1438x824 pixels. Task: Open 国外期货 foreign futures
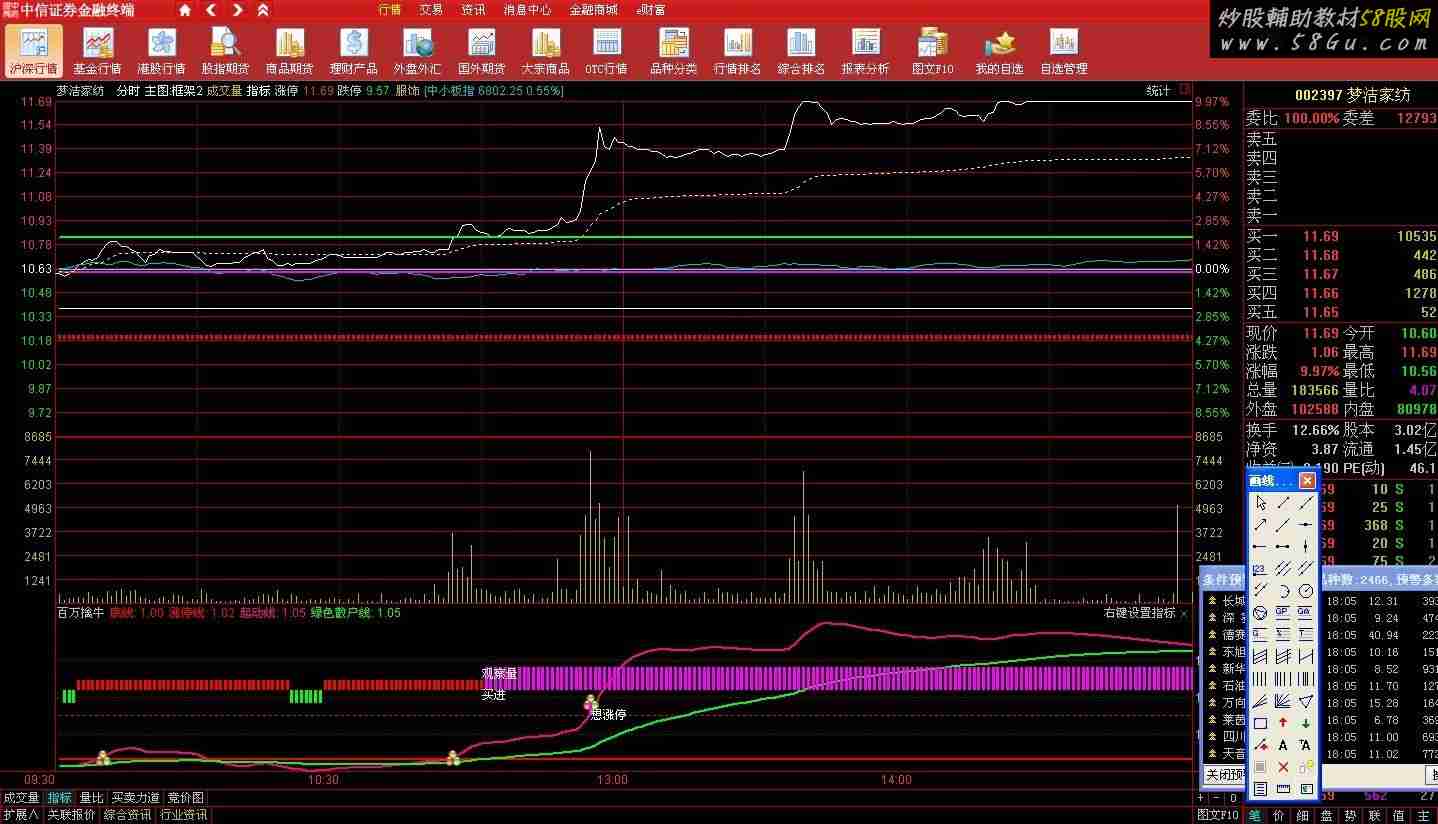point(481,51)
